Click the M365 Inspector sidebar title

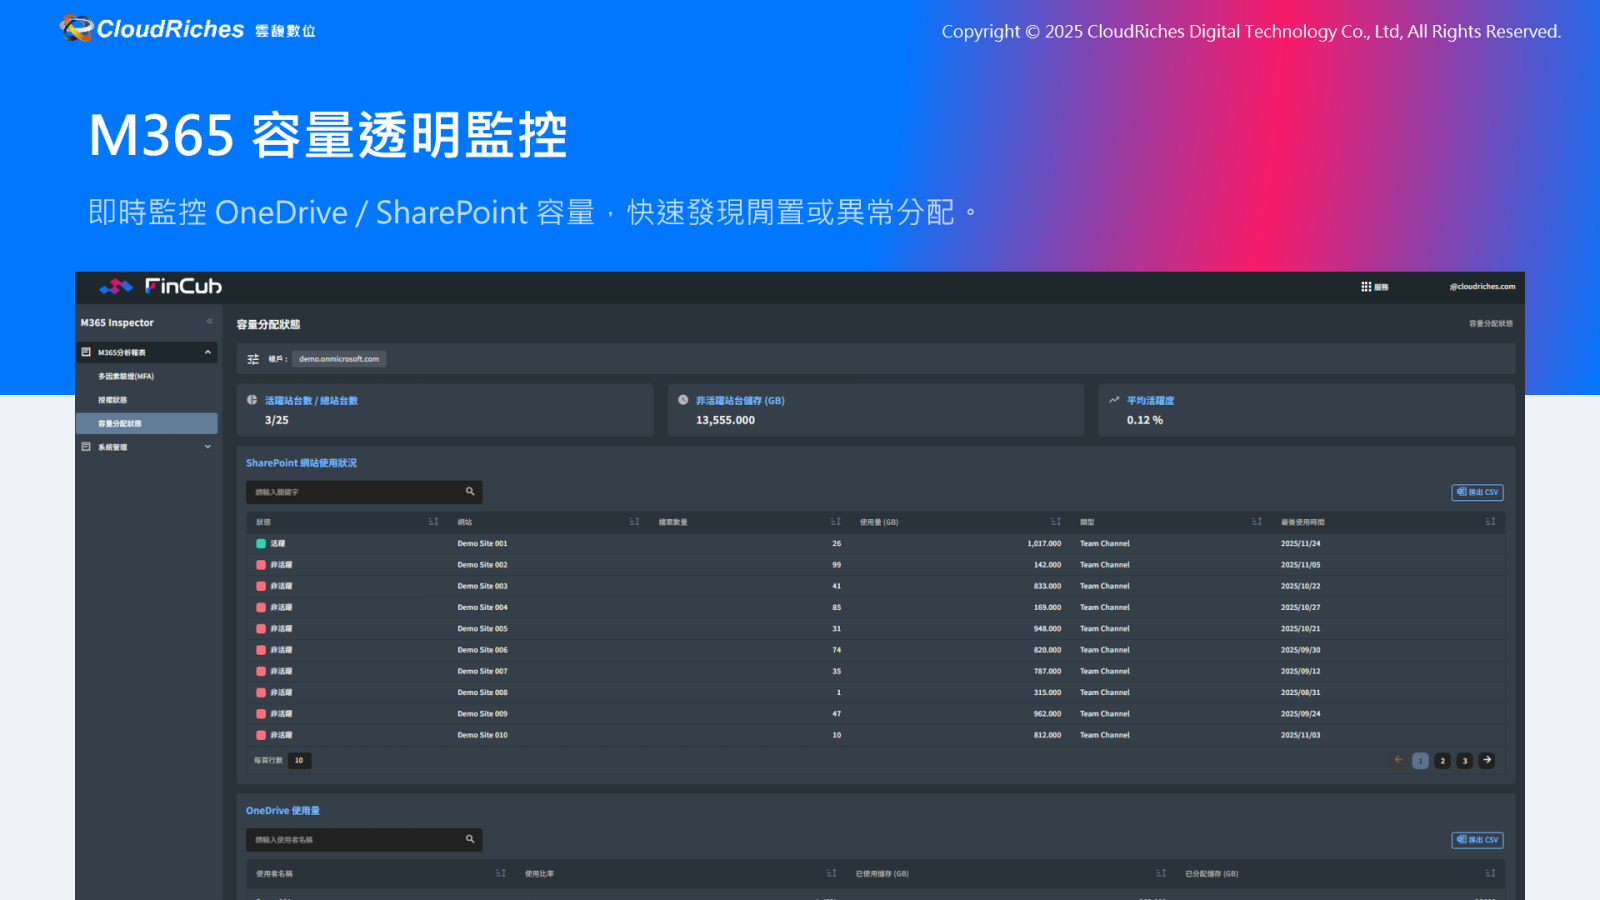117,323
